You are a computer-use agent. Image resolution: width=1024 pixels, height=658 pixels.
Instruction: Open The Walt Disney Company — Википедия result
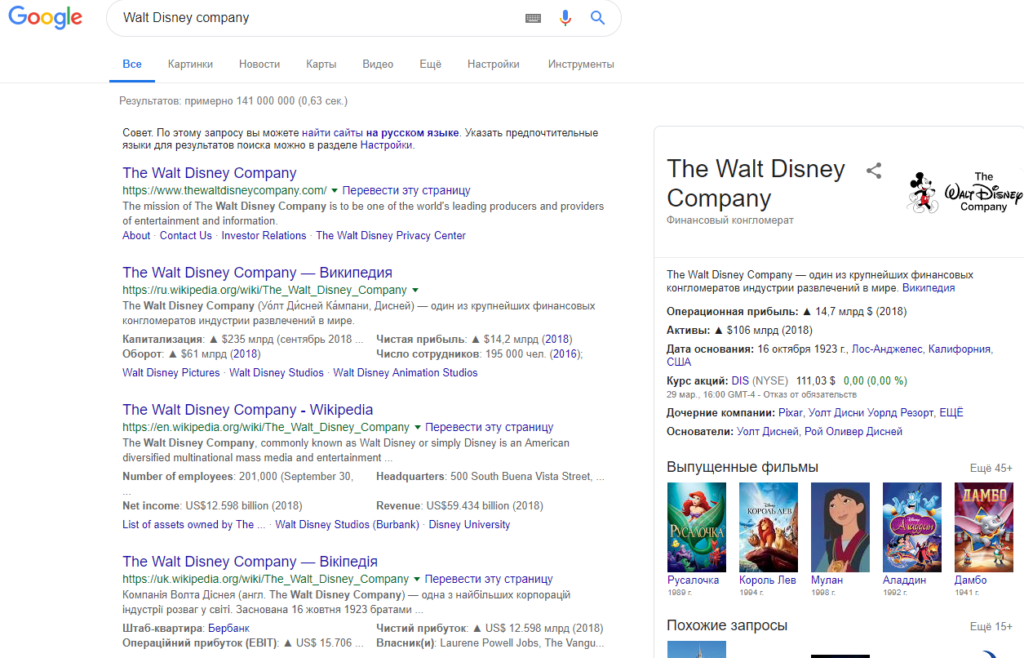click(x=257, y=273)
